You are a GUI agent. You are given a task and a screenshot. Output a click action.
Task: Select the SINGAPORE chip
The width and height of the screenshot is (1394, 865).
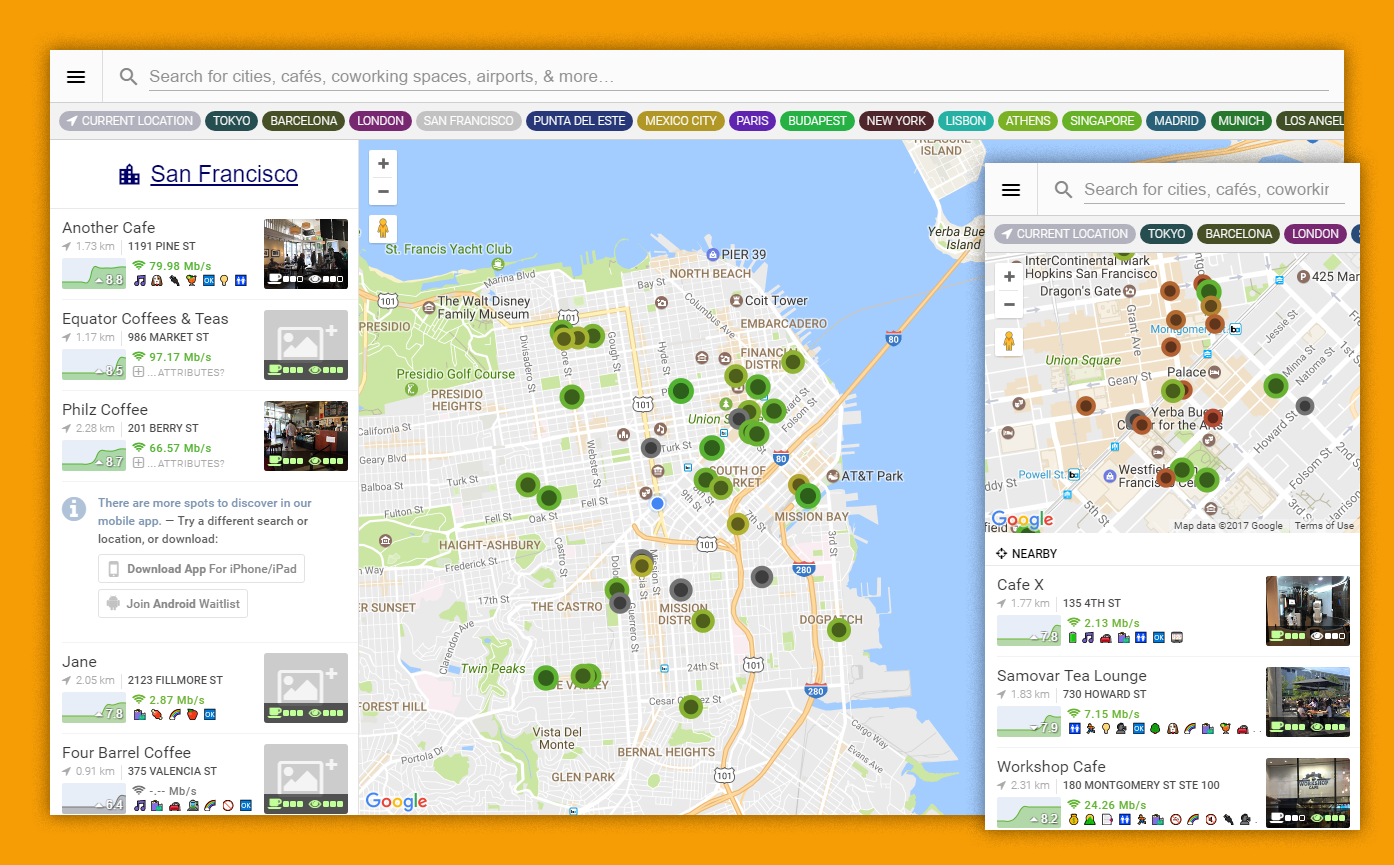point(1102,121)
